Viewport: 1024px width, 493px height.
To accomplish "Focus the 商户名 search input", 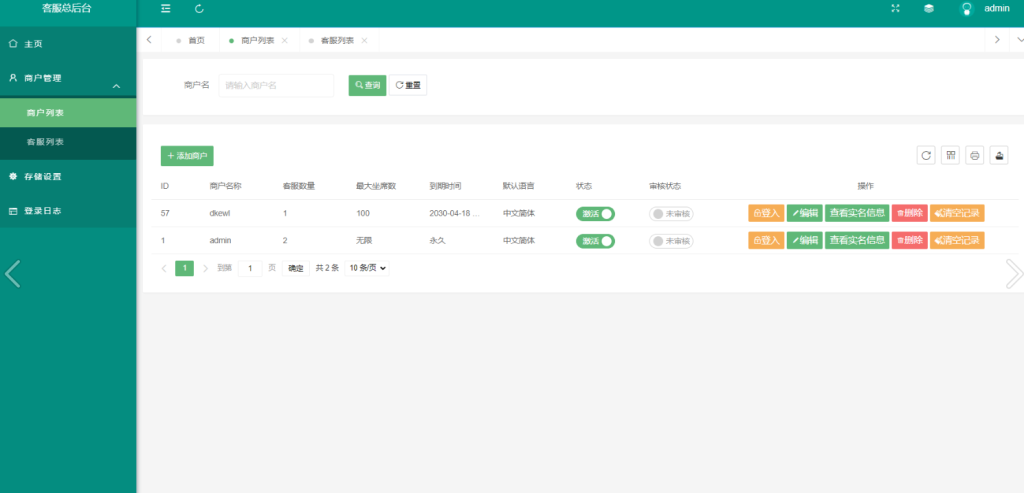I will 276,85.
